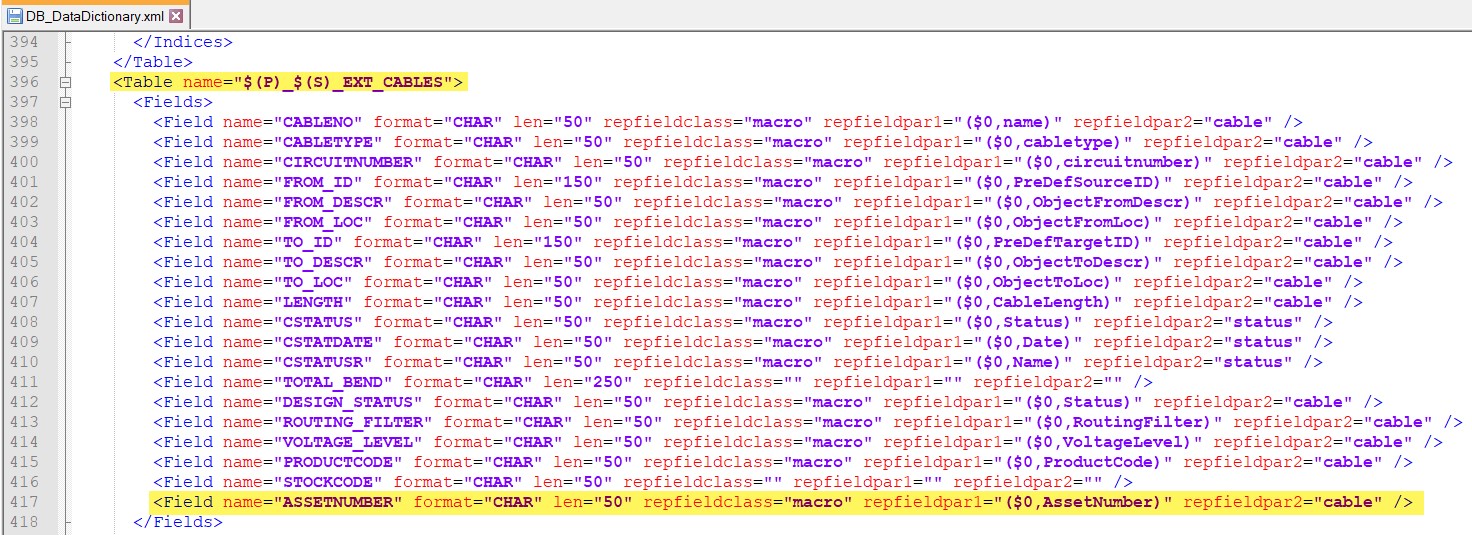Collapse the Fields fold marker on line 397
This screenshot has width=1472, height=535.
point(66,102)
